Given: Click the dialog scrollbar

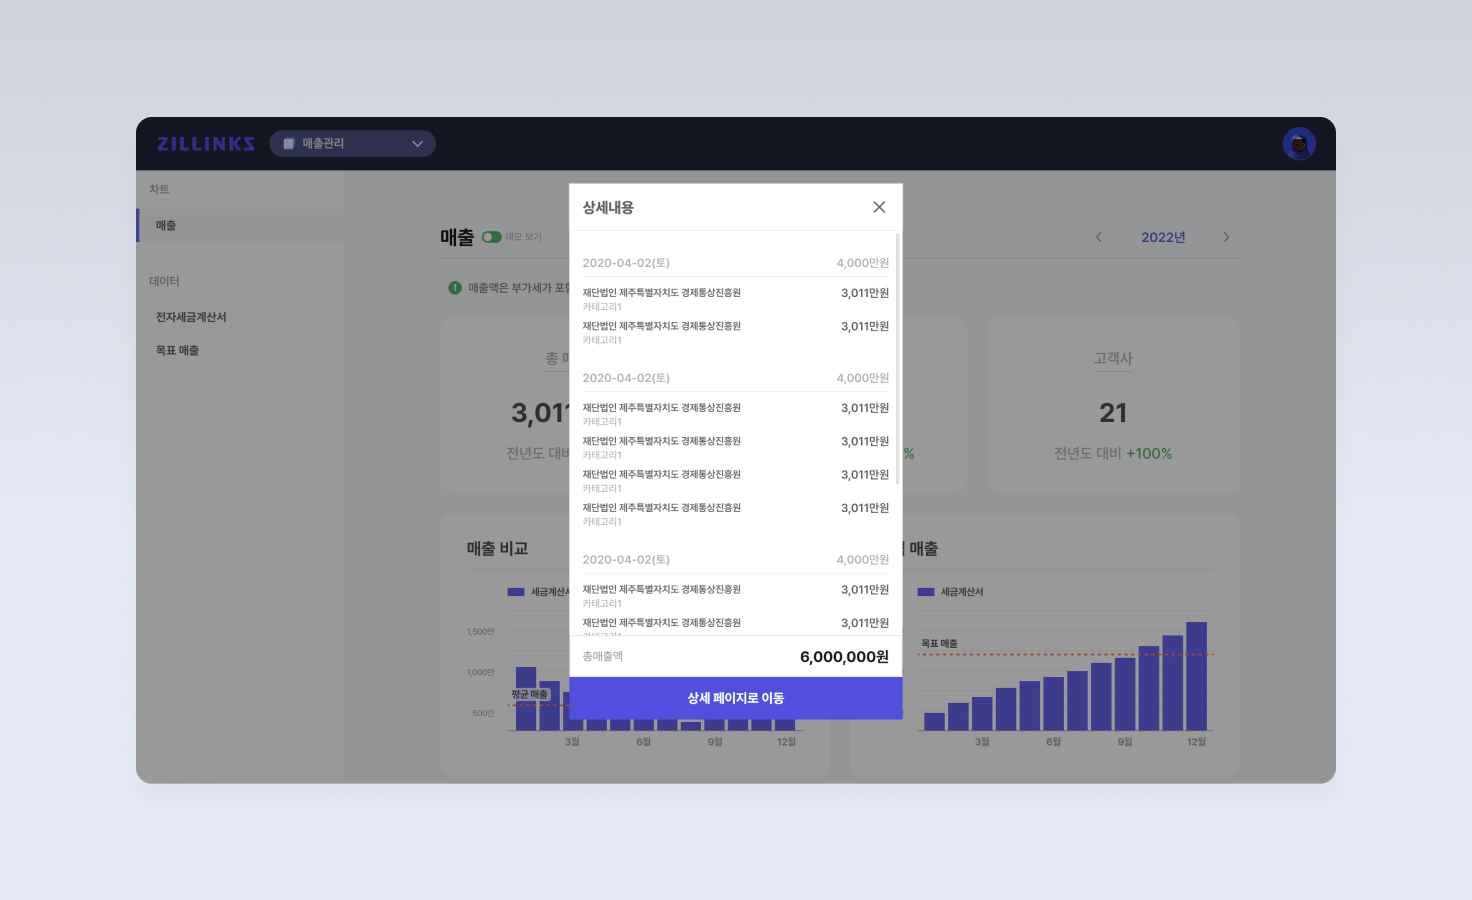Looking at the screenshot, I should click(x=898, y=360).
